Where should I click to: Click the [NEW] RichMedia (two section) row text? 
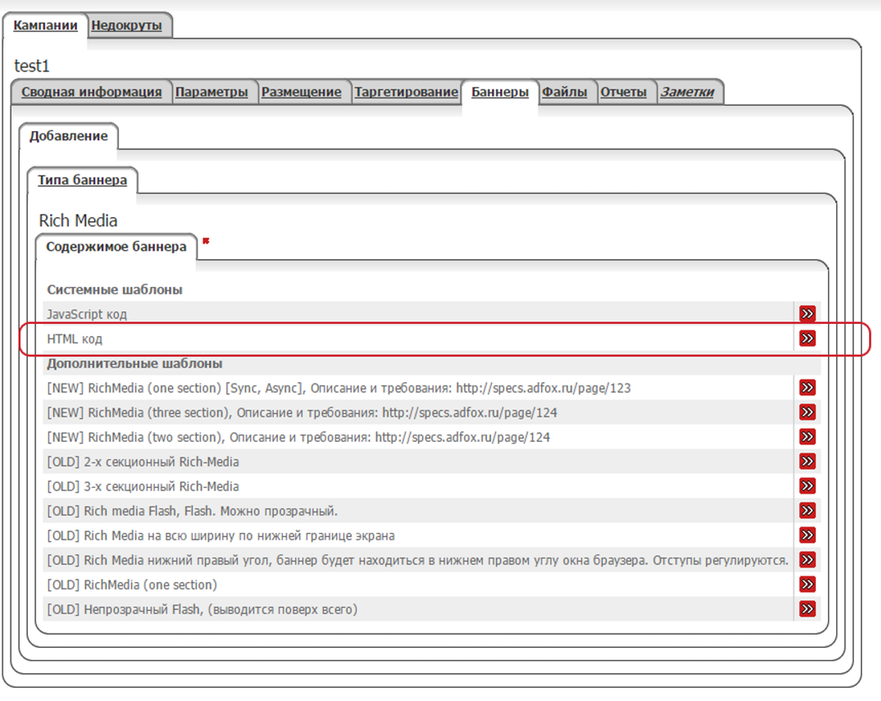click(298, 437)
